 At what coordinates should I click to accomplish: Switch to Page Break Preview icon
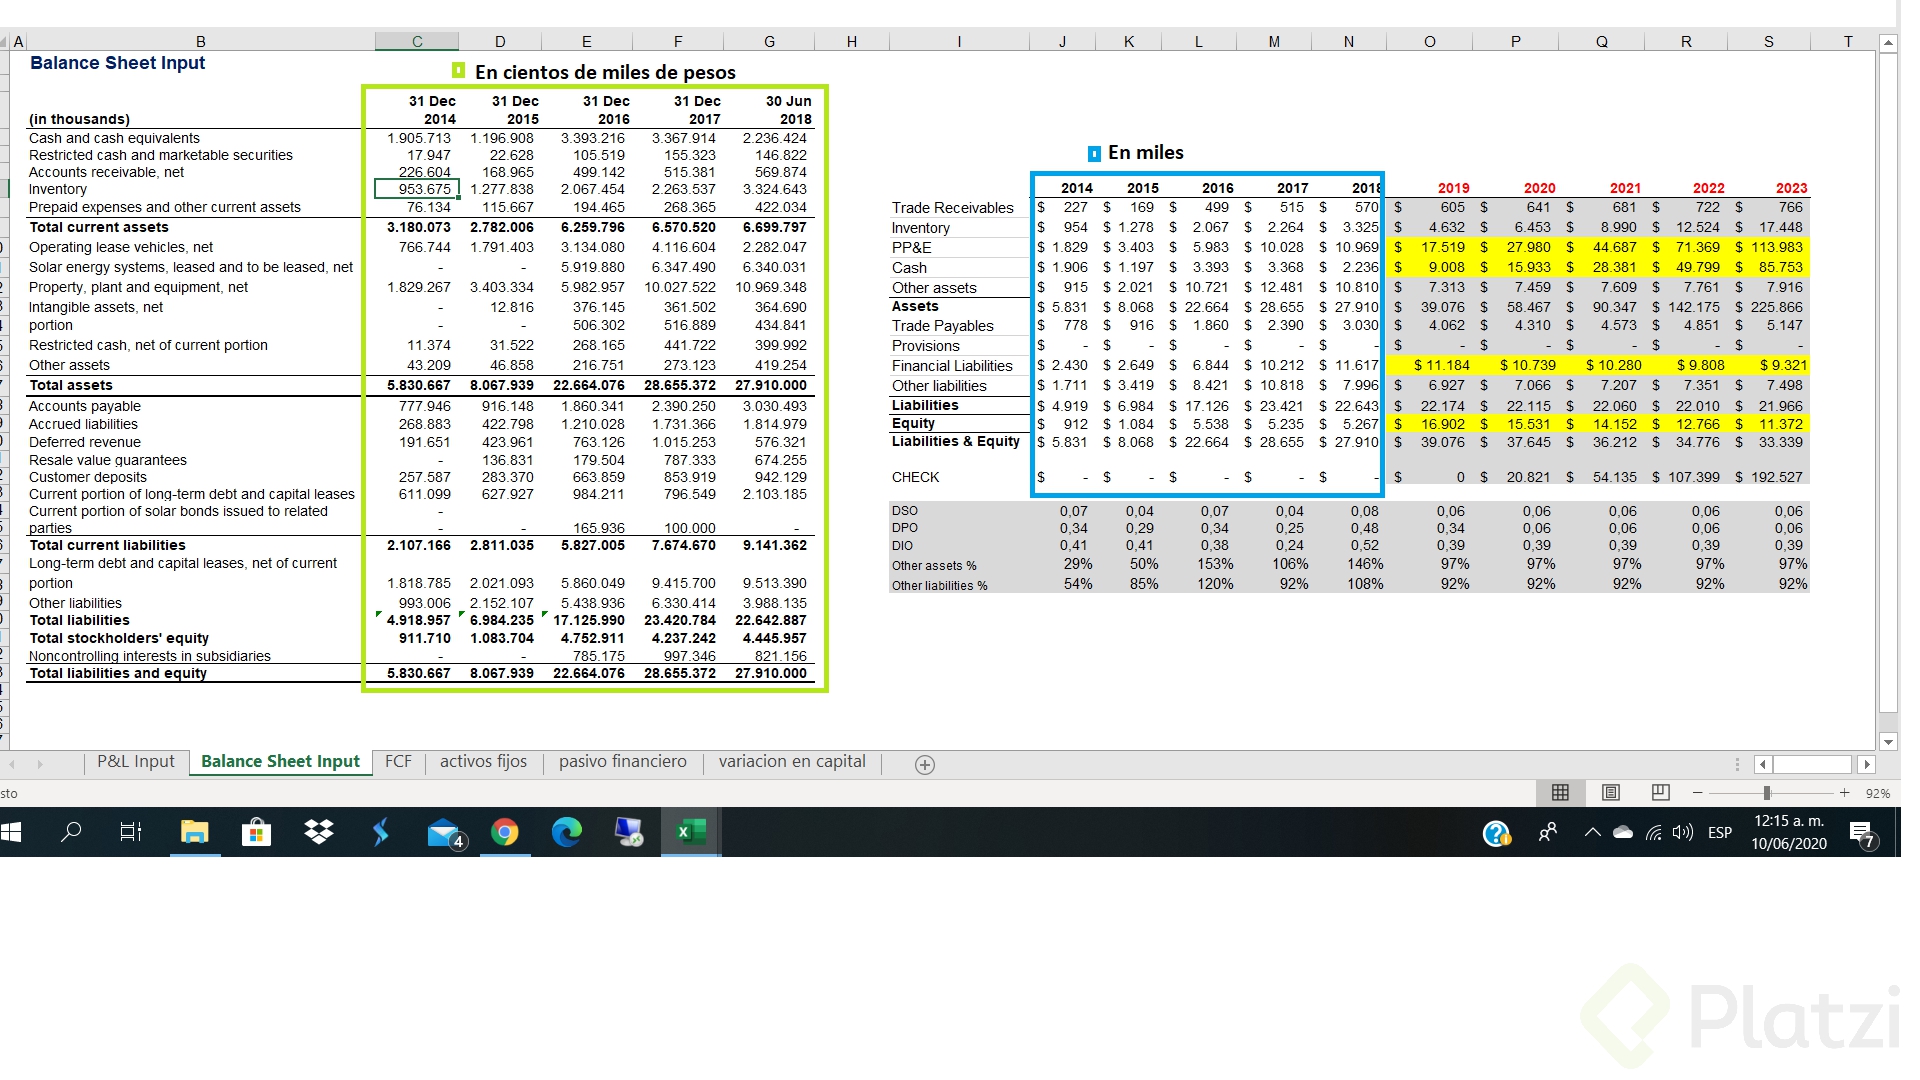[x=1660, y=793]
